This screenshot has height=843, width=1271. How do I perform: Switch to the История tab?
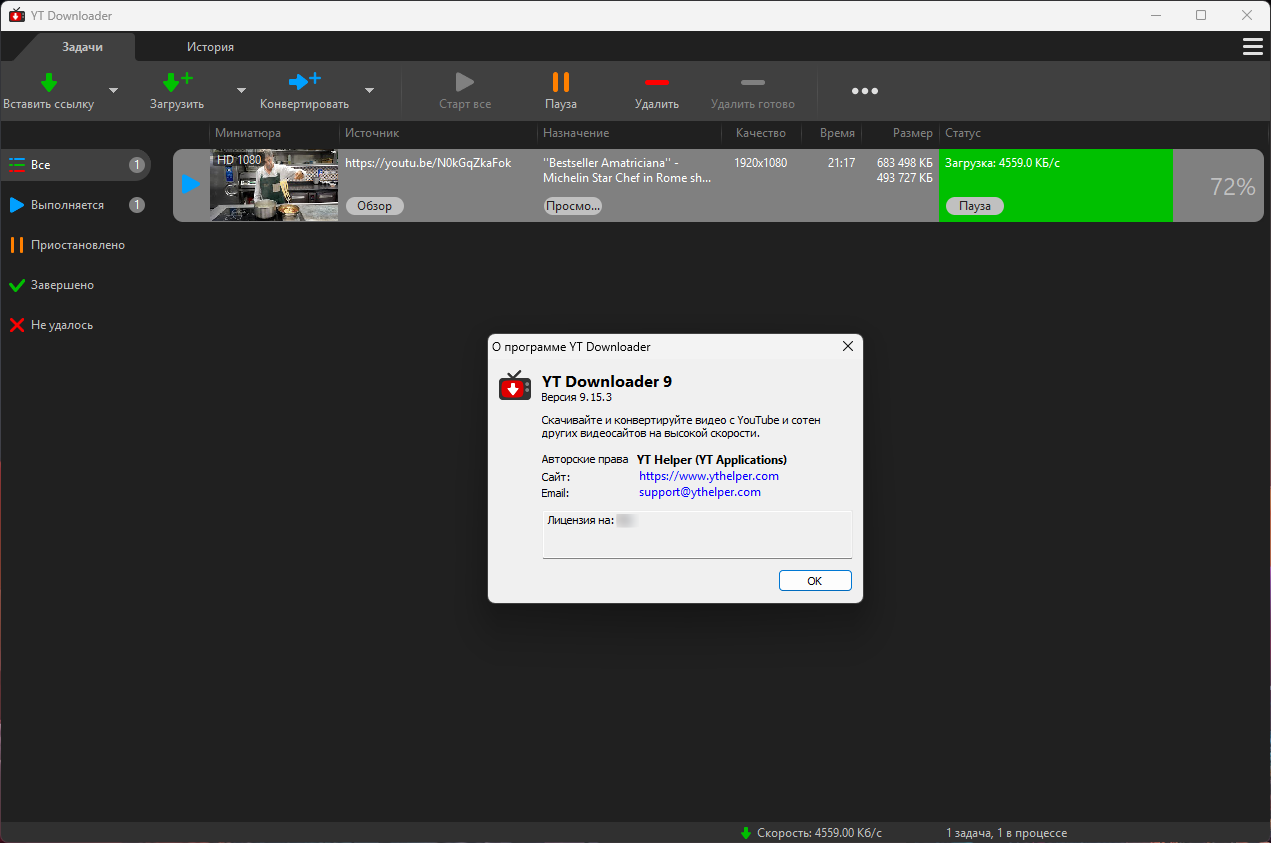tap(211, 47)
